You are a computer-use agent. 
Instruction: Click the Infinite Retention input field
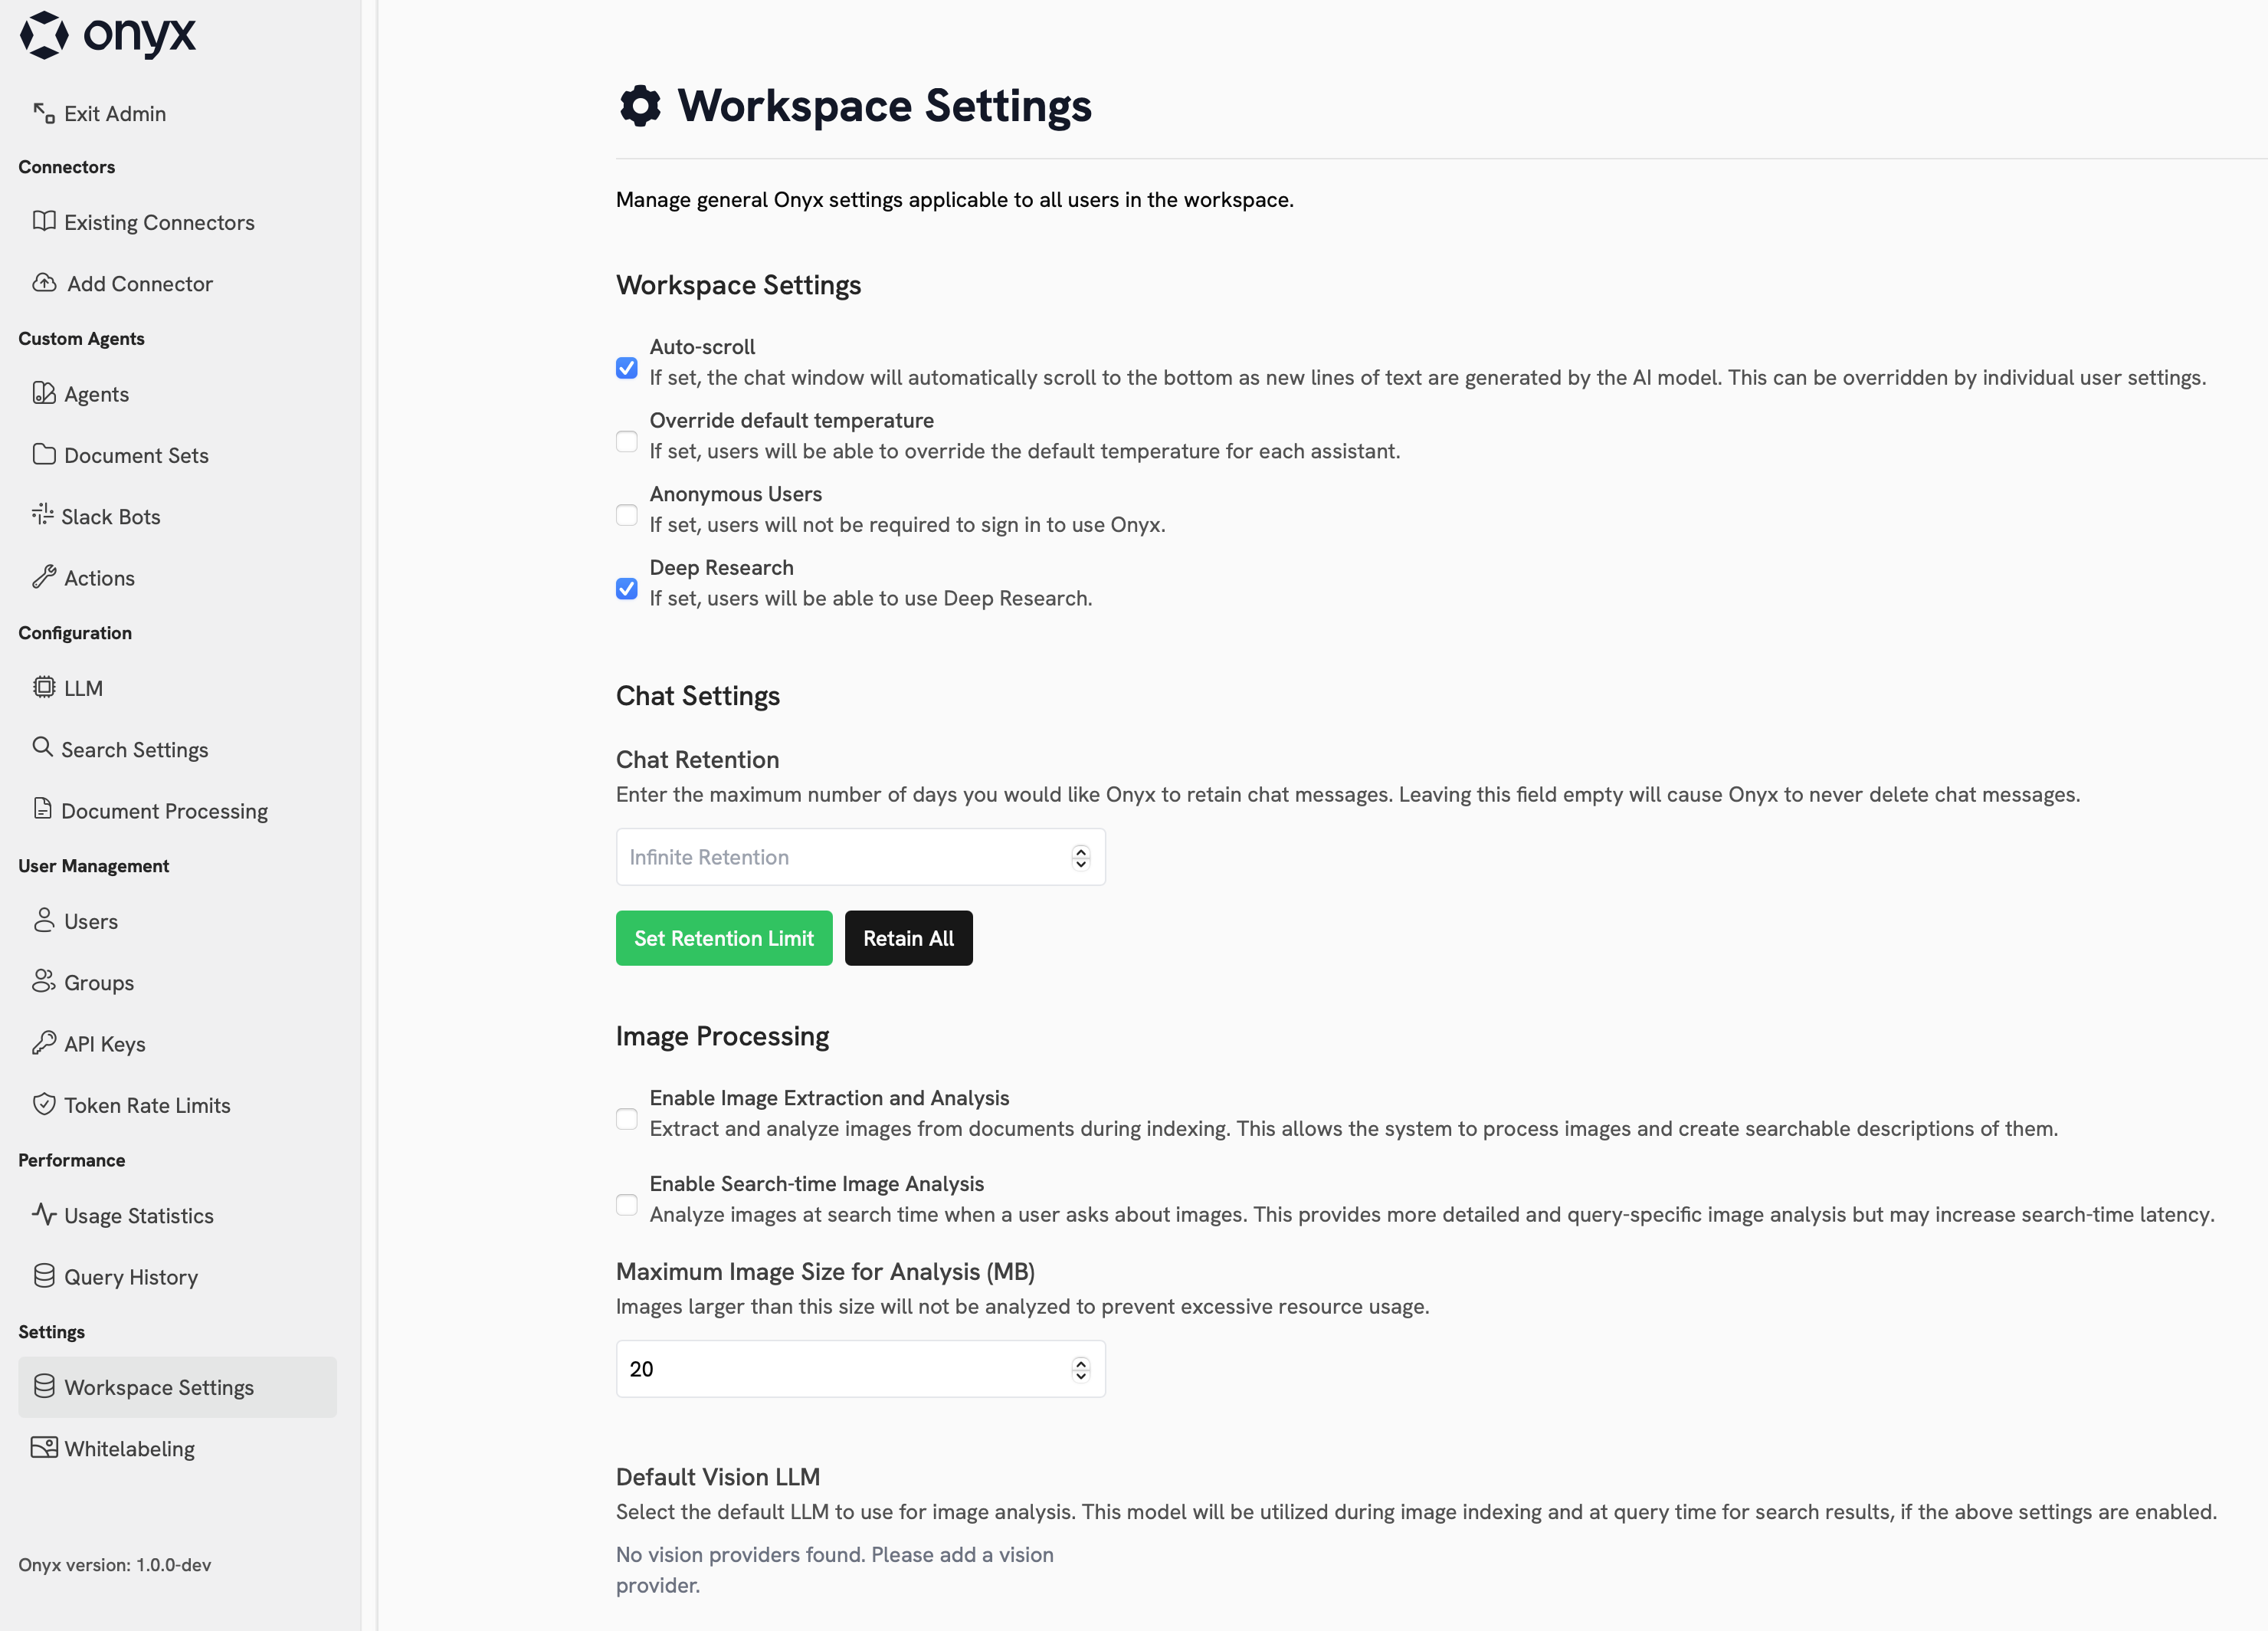[840, 857]
